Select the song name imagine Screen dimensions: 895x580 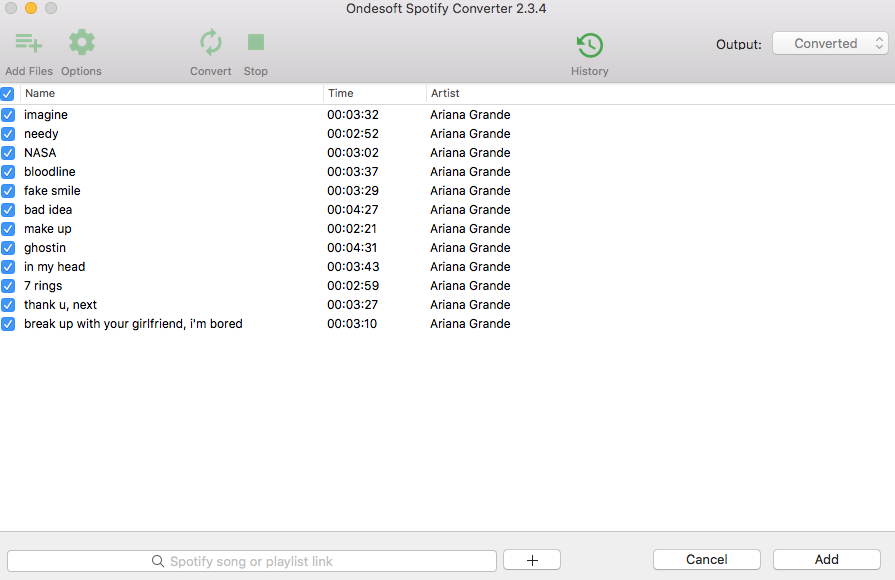click(46, 115)
